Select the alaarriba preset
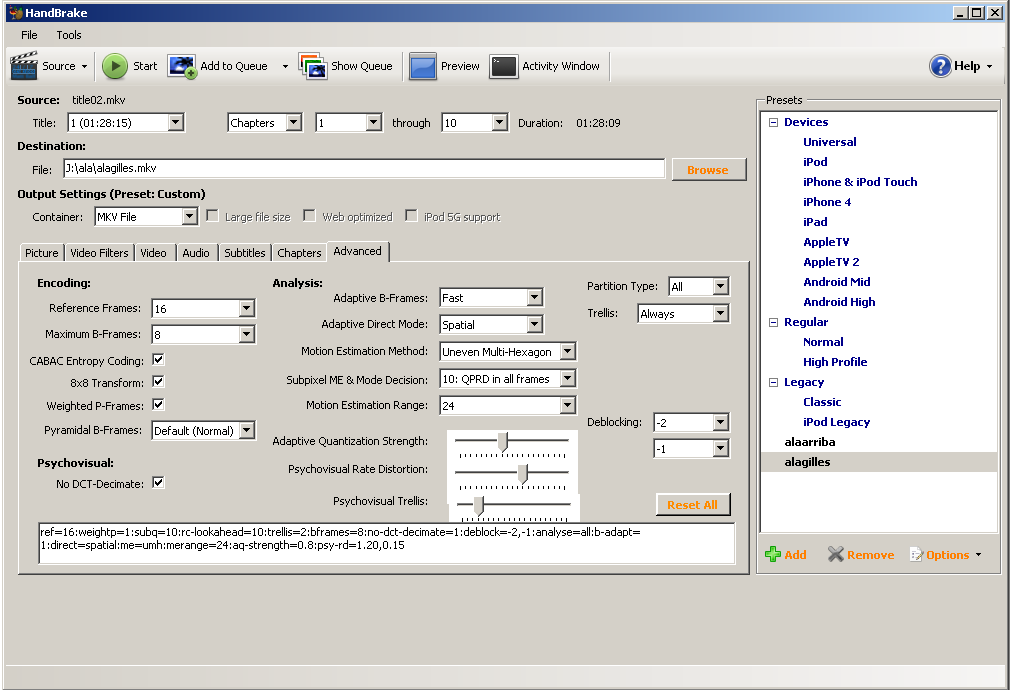This screenshot has height=690, width=1010. click(x=810, y=442)
